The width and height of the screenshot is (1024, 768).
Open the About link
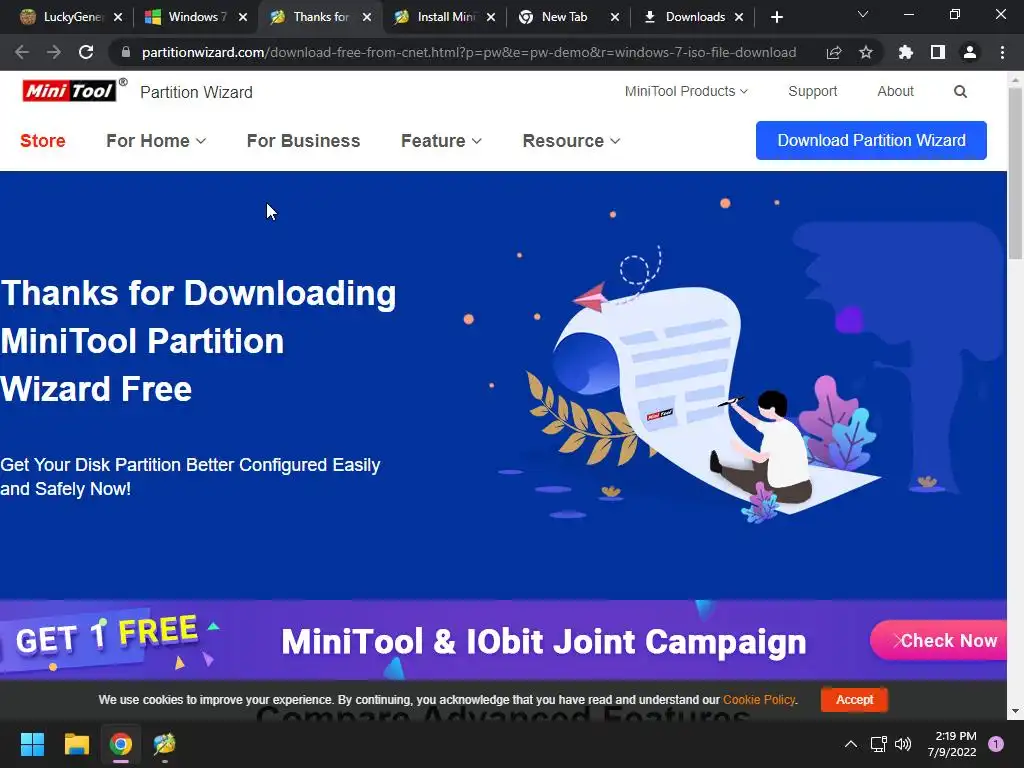tap(895, 91)
